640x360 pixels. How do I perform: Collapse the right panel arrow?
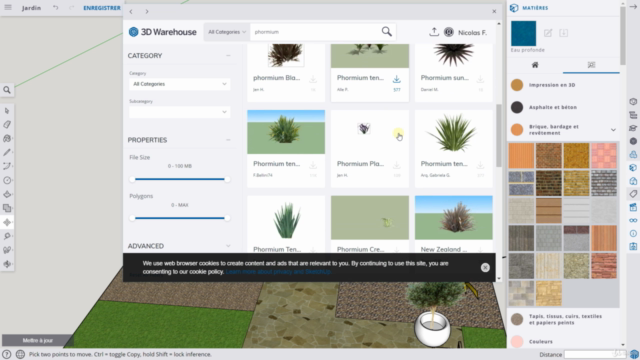633,7
